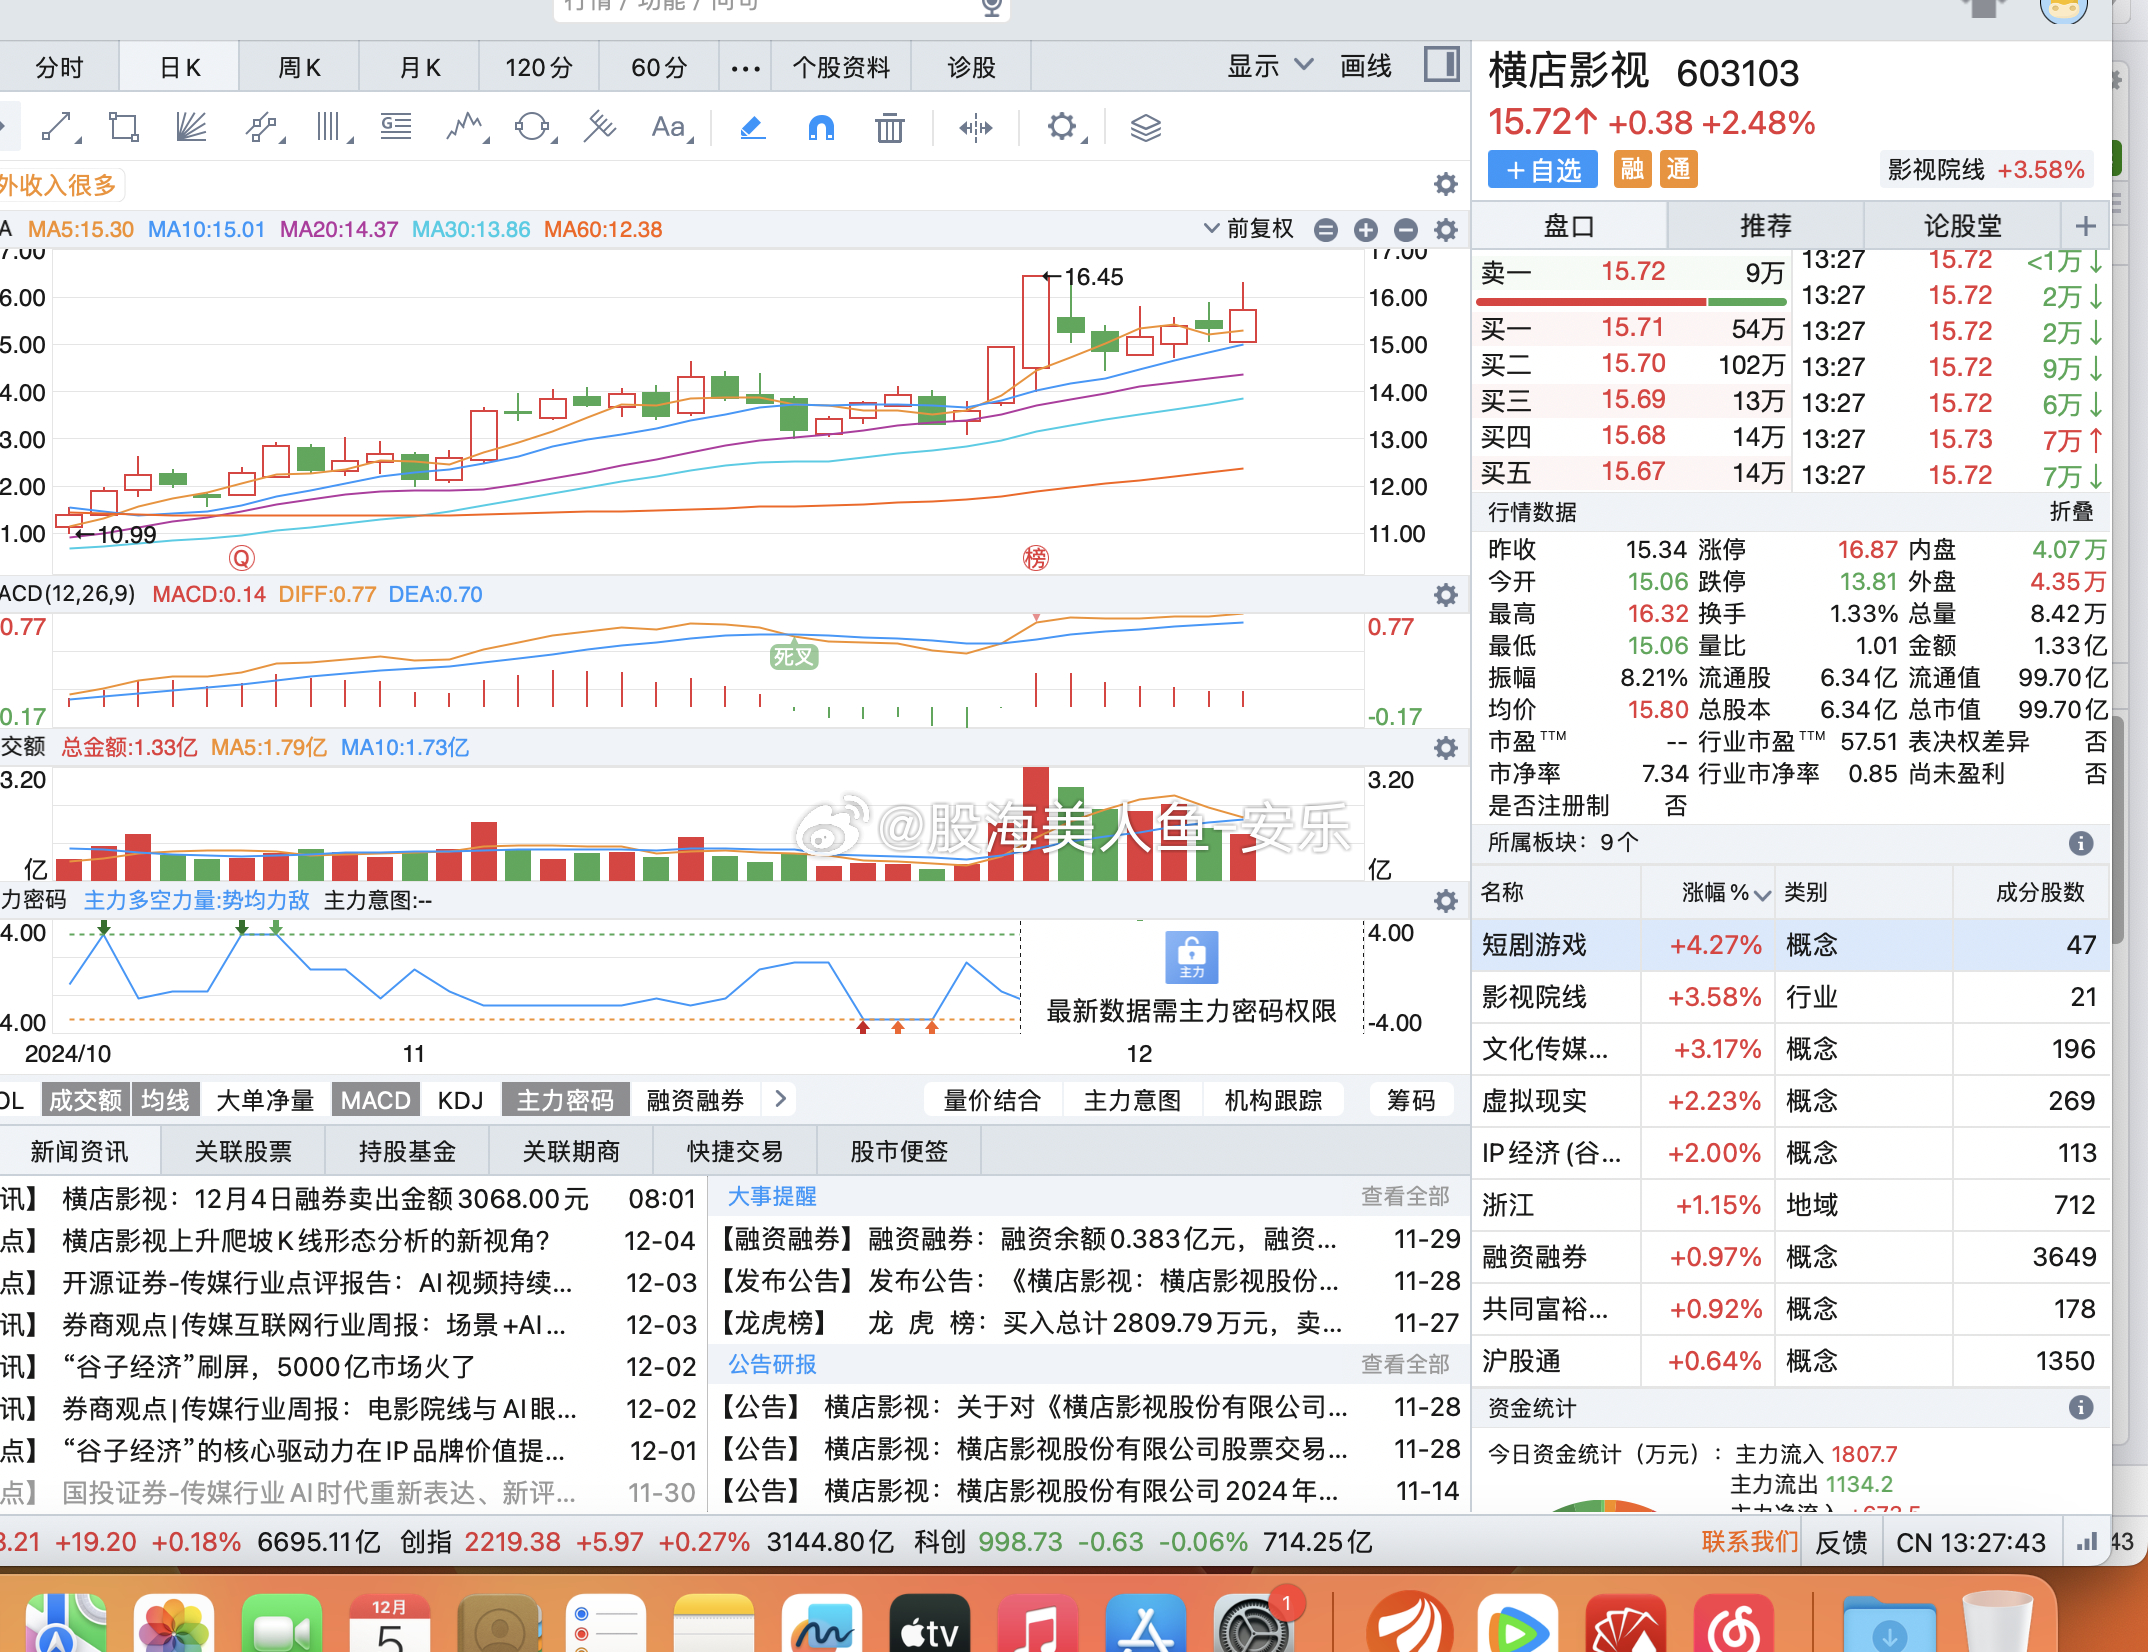The height and width of the screenshot is (1652, 2148).
Task: Open the 显示 dropdown
Action: (x=1270, y=66)
